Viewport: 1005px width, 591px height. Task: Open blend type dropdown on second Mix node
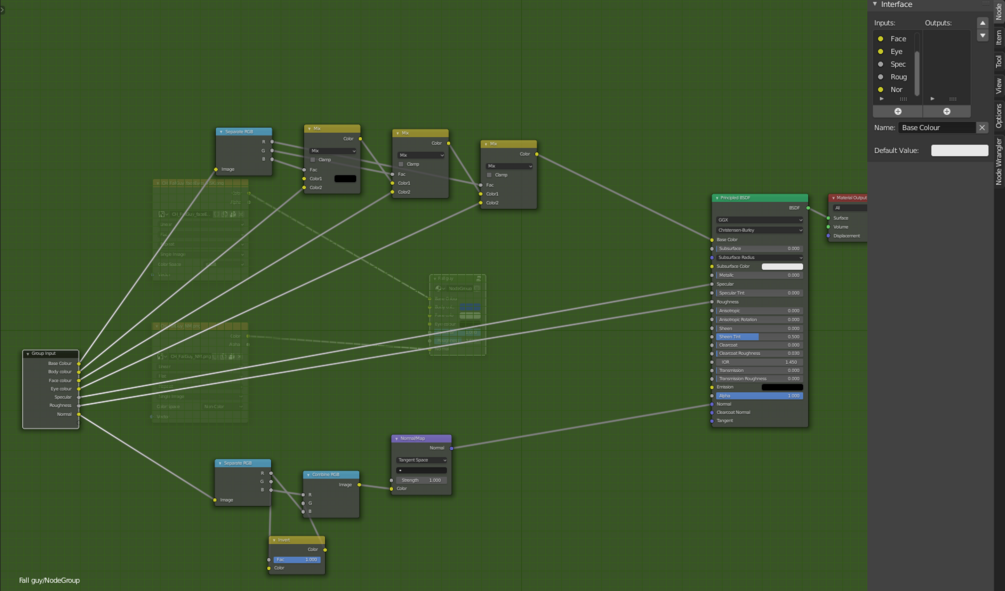coord(421,155)
